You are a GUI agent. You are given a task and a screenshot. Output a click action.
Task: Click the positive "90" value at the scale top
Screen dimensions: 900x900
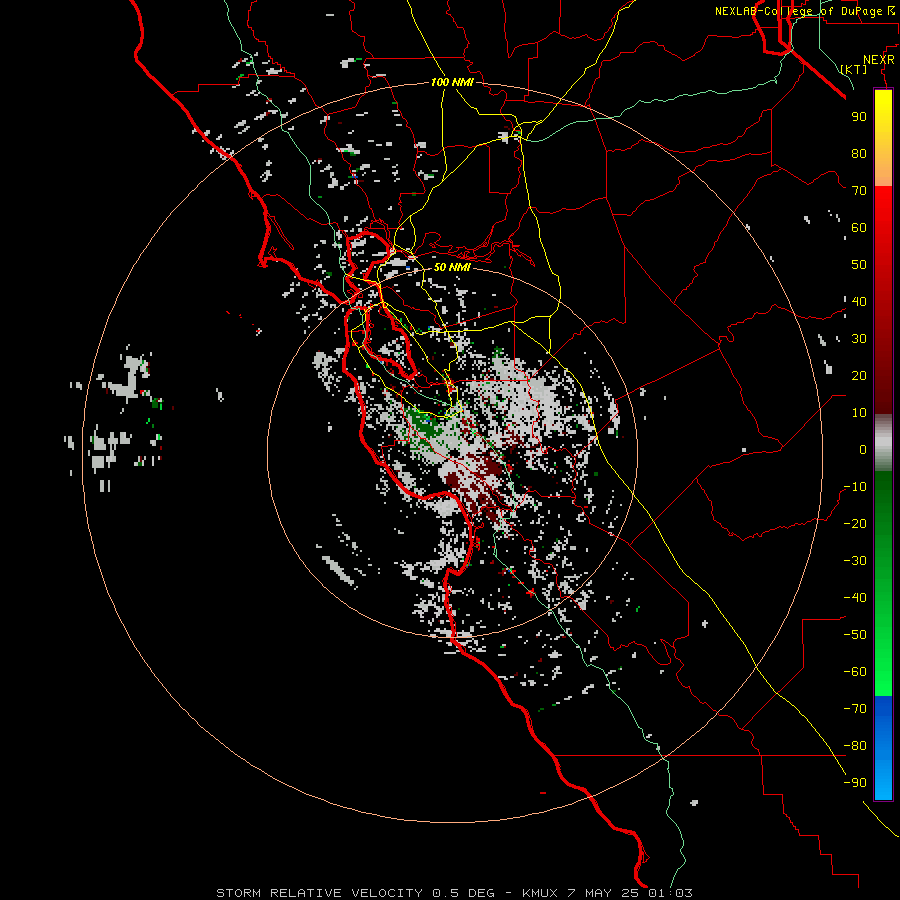click(x=859, y=117)
